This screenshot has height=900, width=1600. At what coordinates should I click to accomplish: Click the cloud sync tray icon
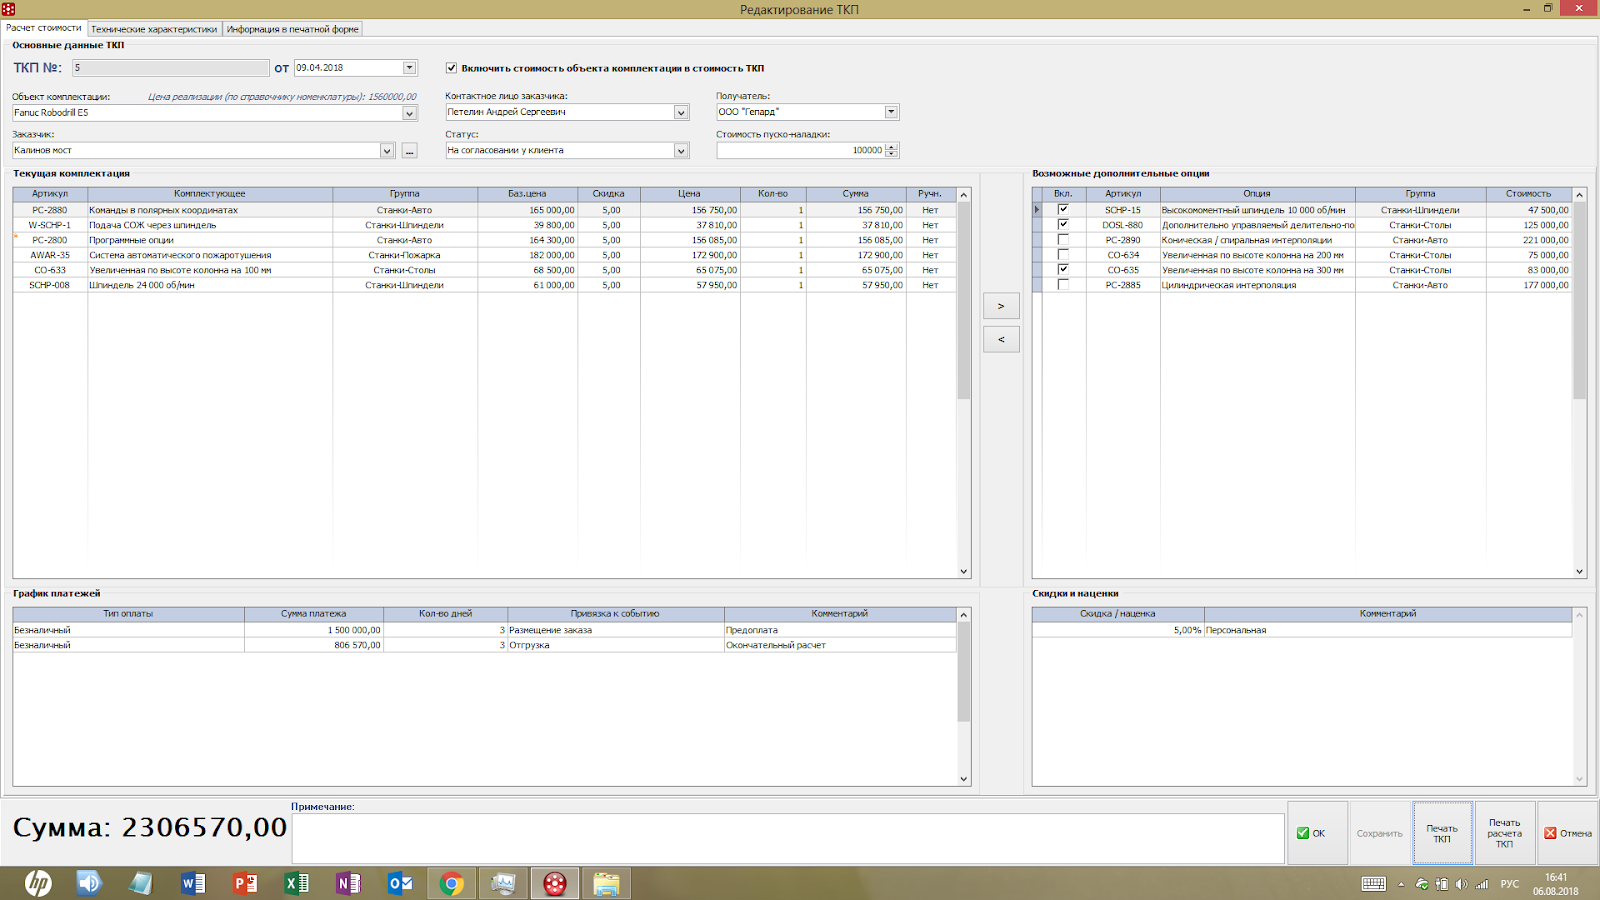click(1422, 884)
